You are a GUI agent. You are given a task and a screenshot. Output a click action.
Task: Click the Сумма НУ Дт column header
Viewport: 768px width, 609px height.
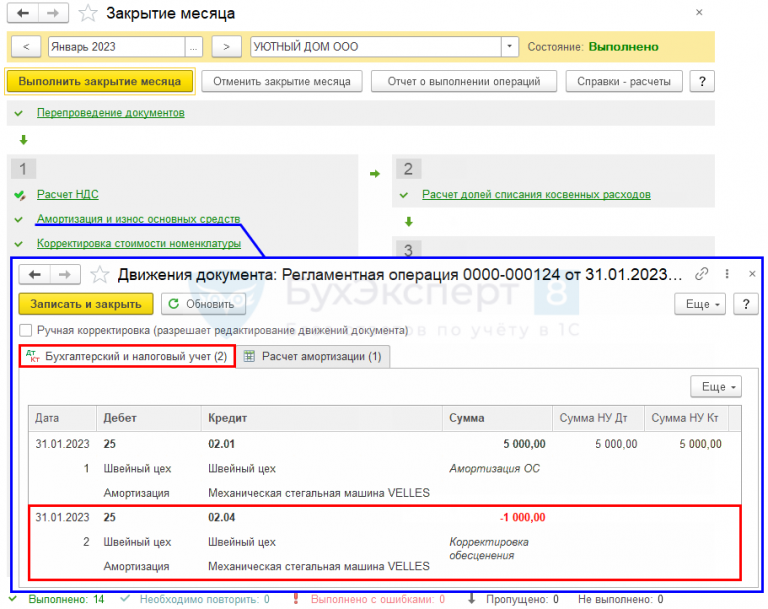[x=599, y=418]
